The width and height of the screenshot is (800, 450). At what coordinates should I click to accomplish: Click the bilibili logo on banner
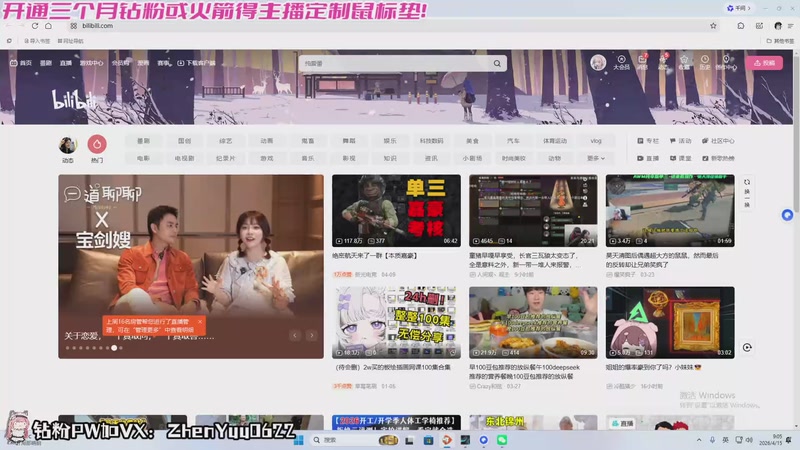[74, 99]
